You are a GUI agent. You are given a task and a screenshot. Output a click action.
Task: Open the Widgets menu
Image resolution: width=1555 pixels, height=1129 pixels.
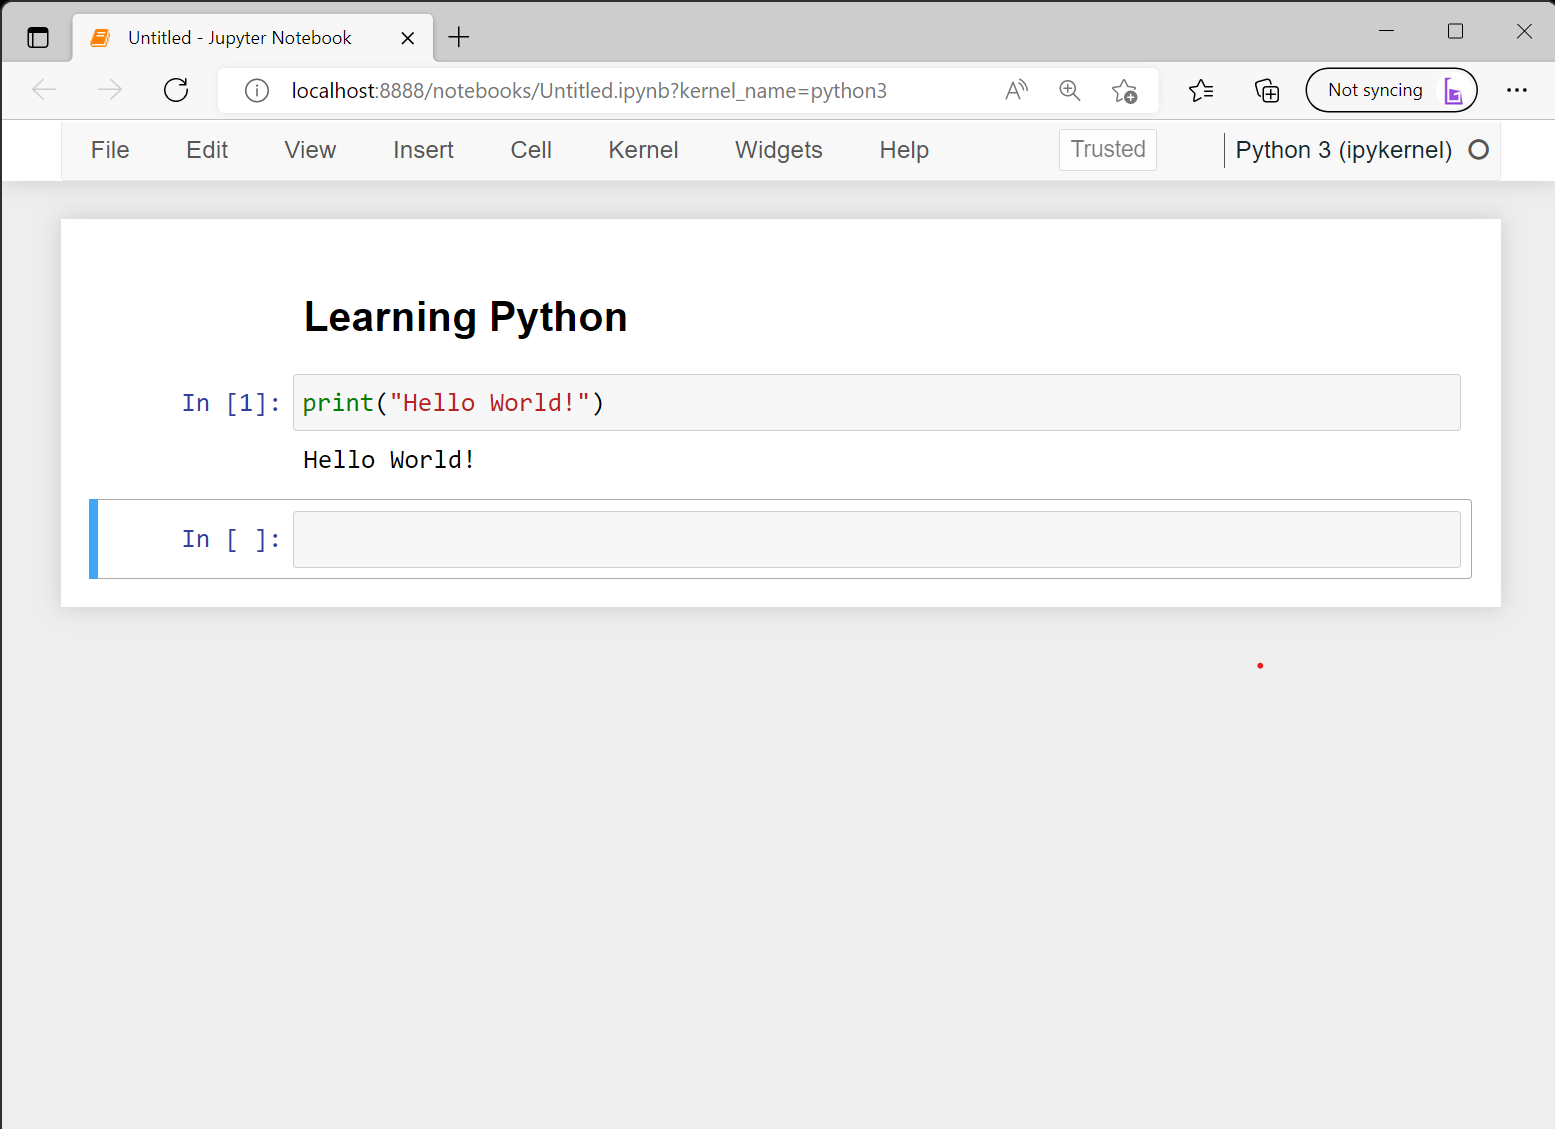pyautogui.click(x=778, y=150)
